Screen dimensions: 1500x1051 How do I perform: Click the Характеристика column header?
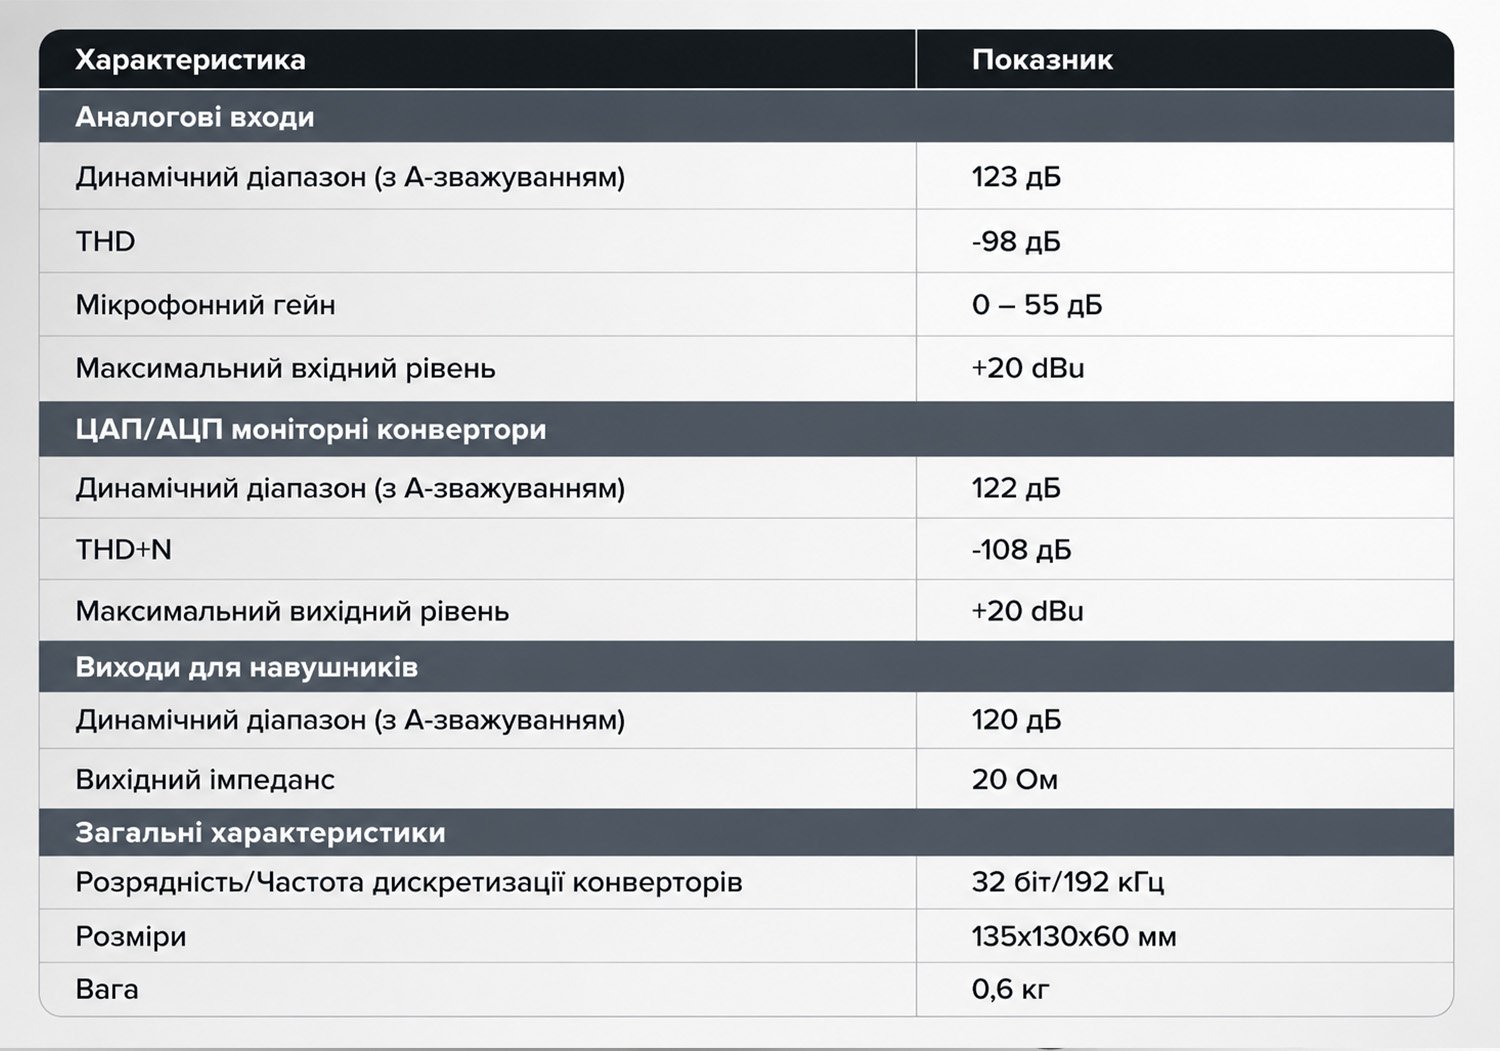(x=190, y=60)
